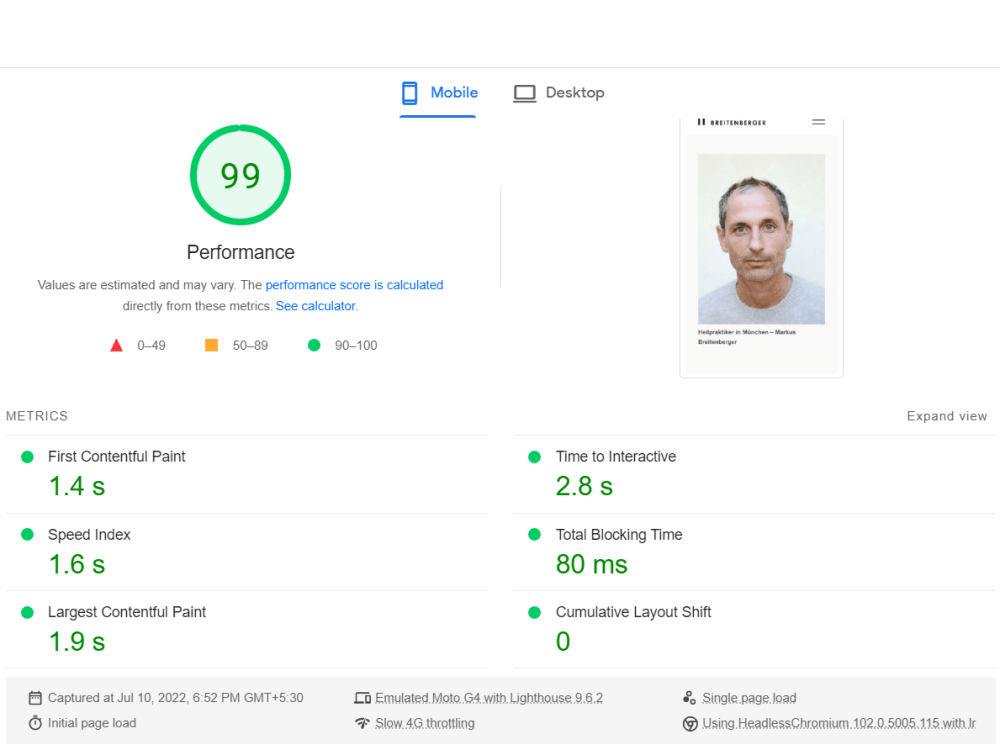Click the Time to Interactive label
The height and width of the screenshot is (750, 1000).
pos(615,457)
